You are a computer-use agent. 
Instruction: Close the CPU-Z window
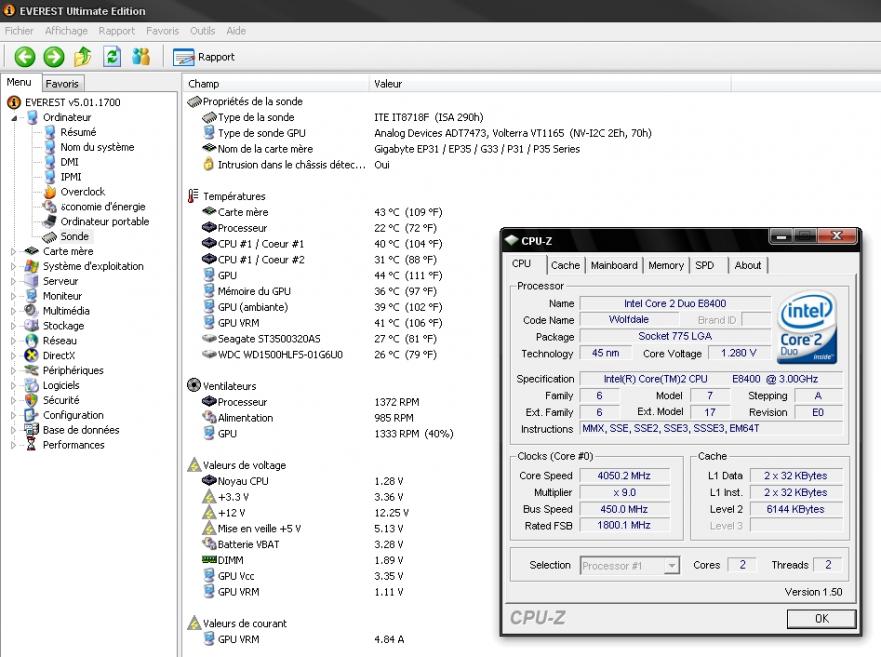(837, 236)
